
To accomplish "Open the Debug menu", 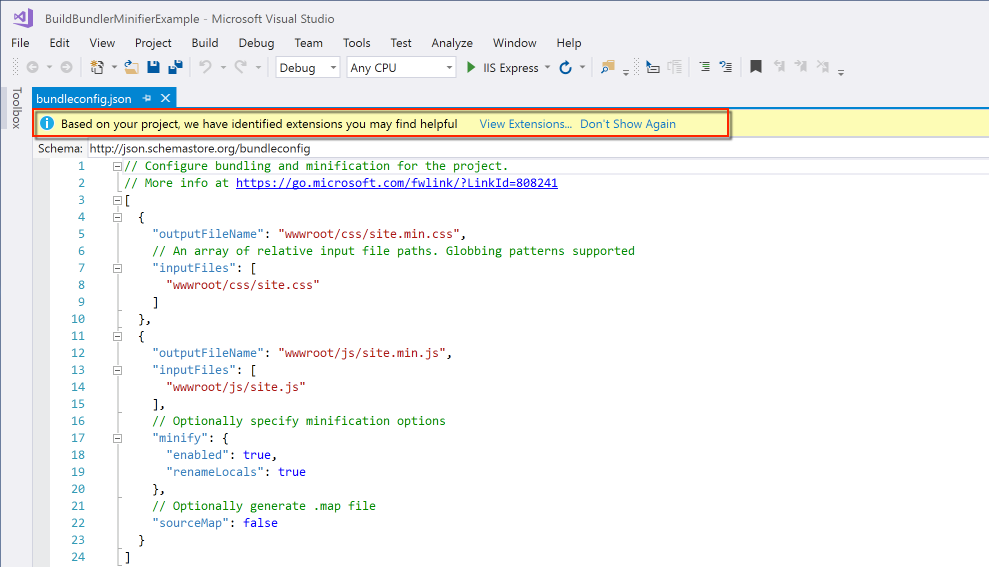I will click(256, 43).
